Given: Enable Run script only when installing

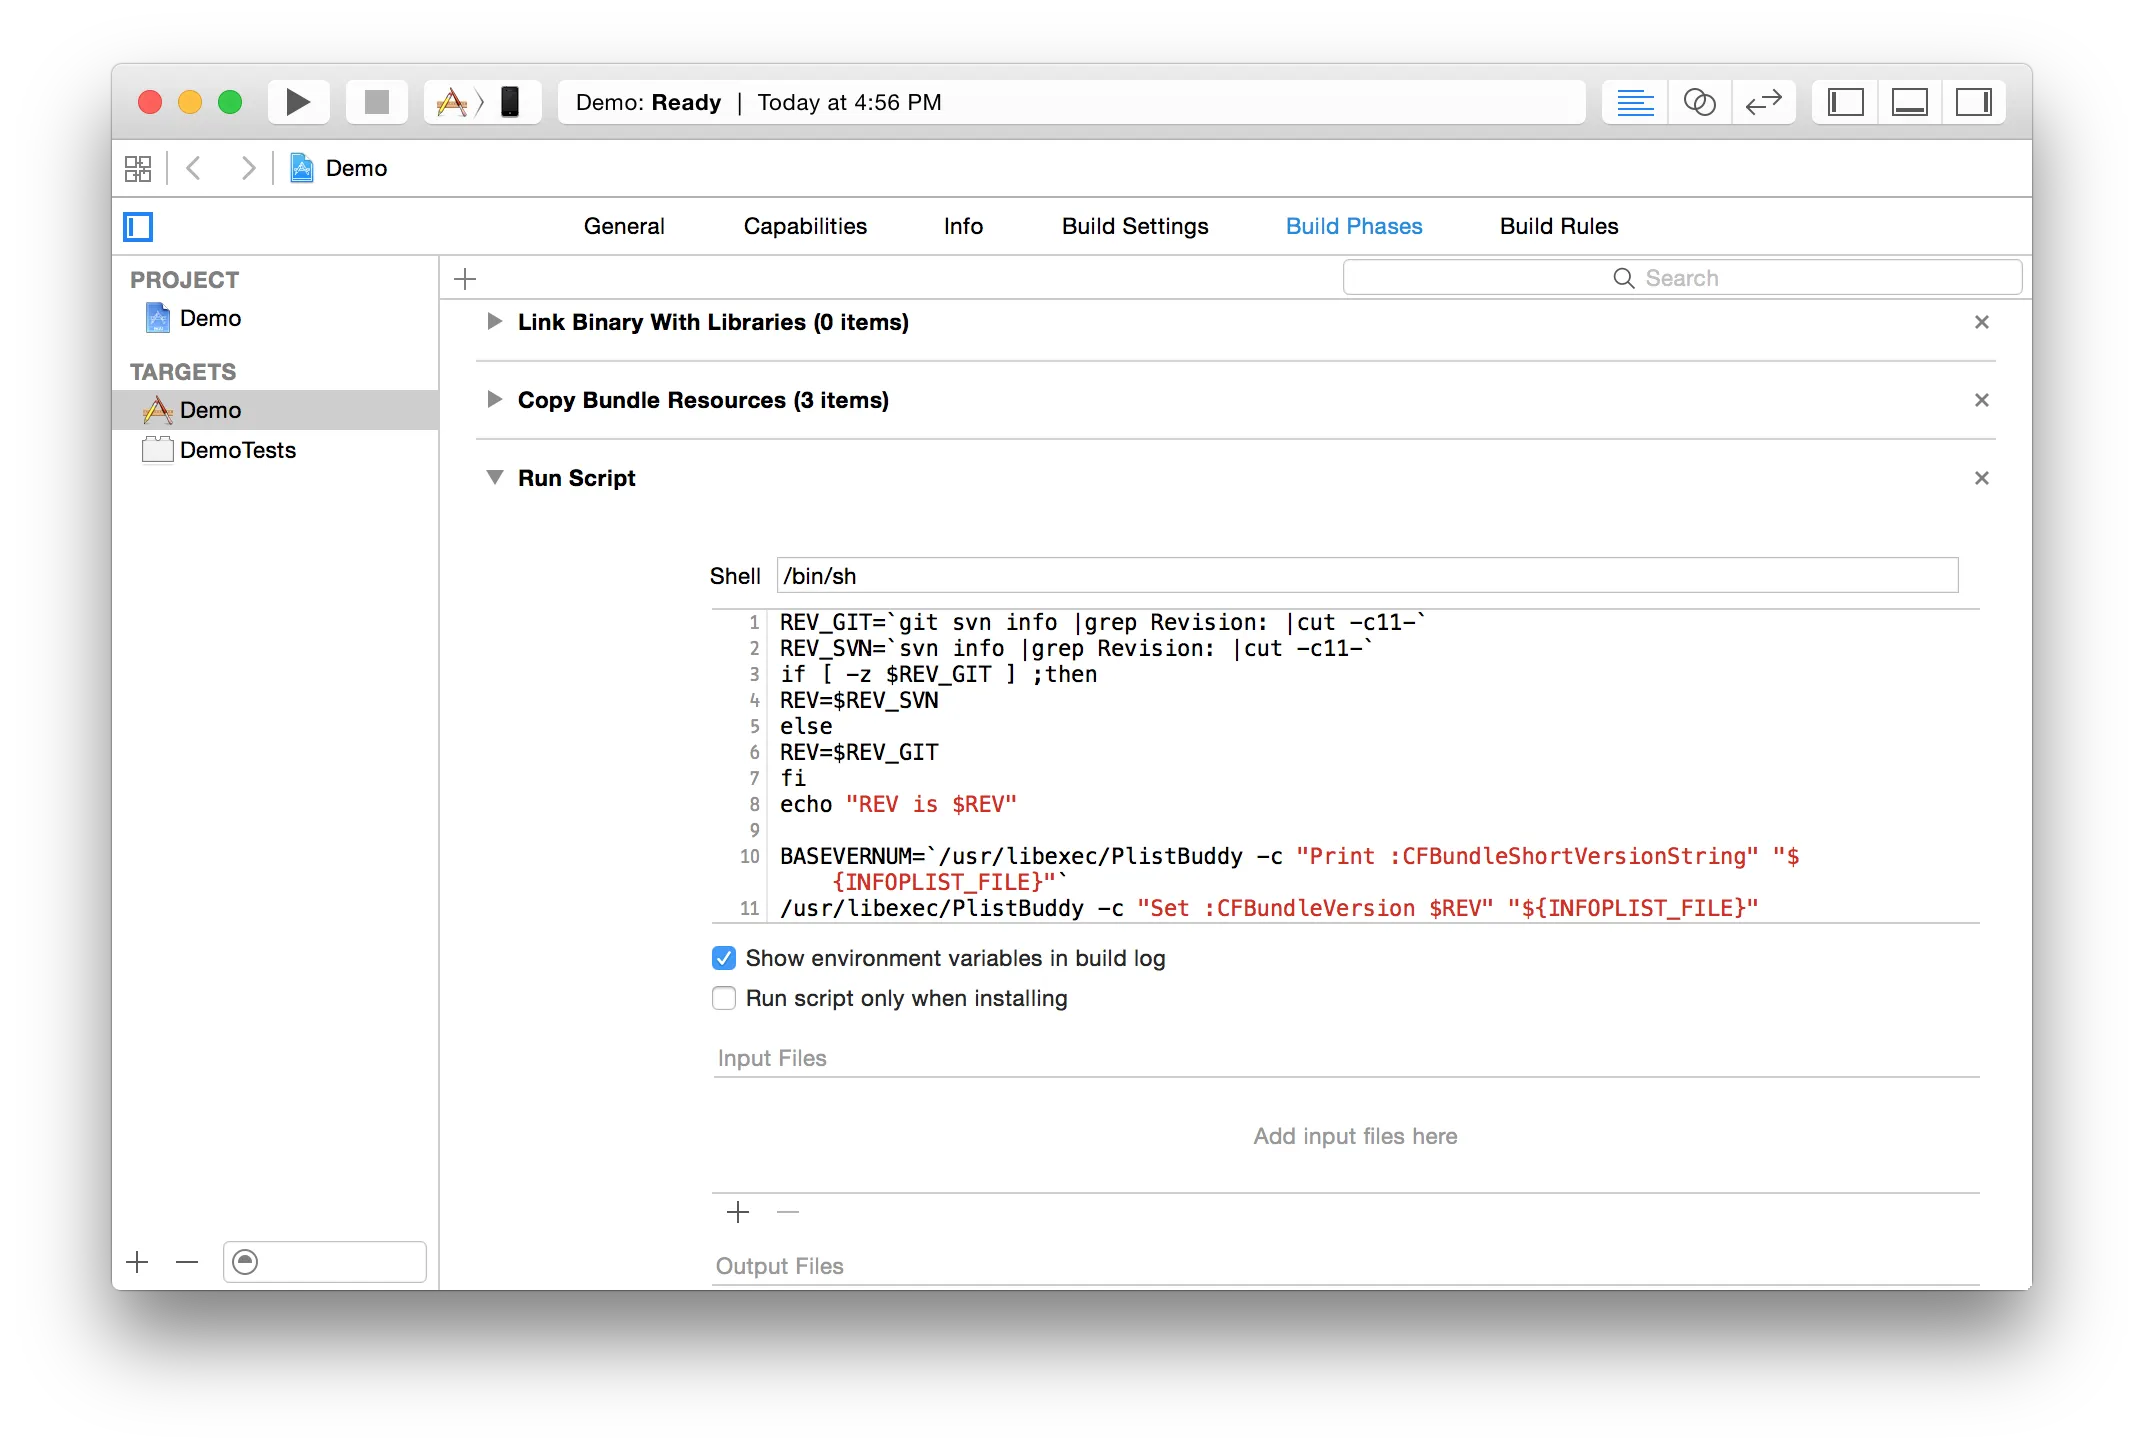Looking at the screenshot, I should click(x=724, y=998).
